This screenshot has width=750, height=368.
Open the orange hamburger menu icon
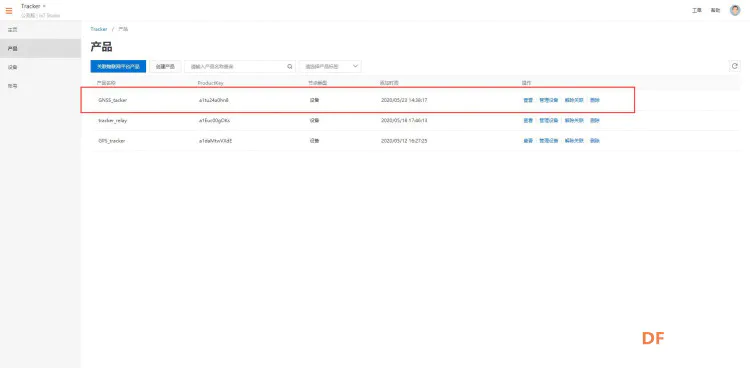tap(9, 11)
